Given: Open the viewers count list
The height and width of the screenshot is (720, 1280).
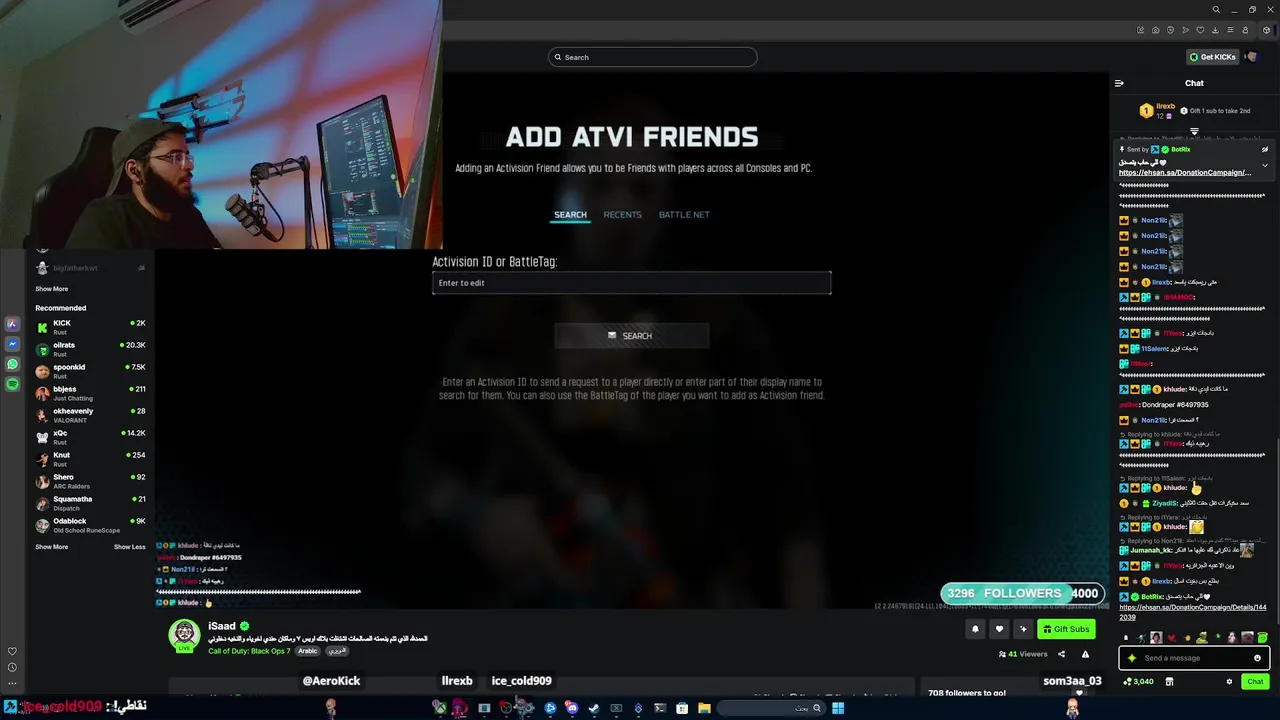Looking at the screenshot, I should pyautogui.click(x=1022, y=654).
